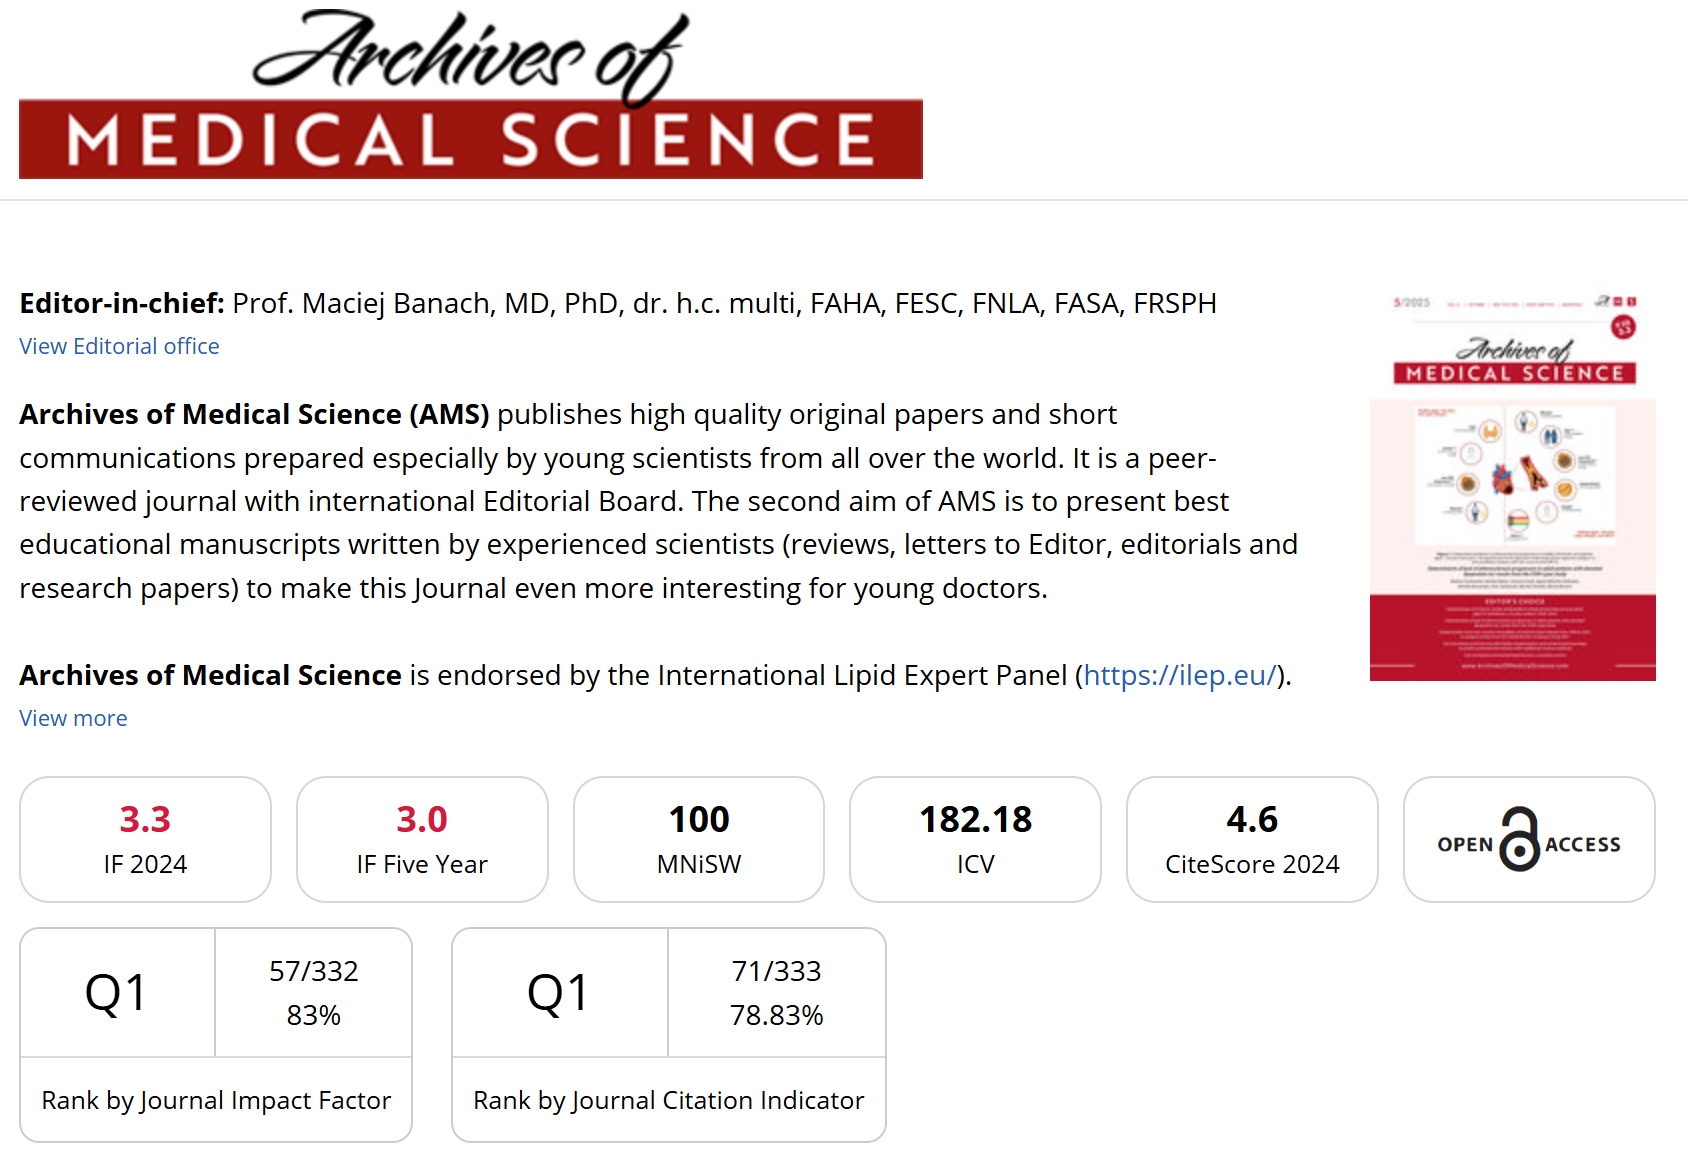Click the 57/332 rank value
Image resolution: width=1688 pixels, height=1156 pixels.
(313, 971)
